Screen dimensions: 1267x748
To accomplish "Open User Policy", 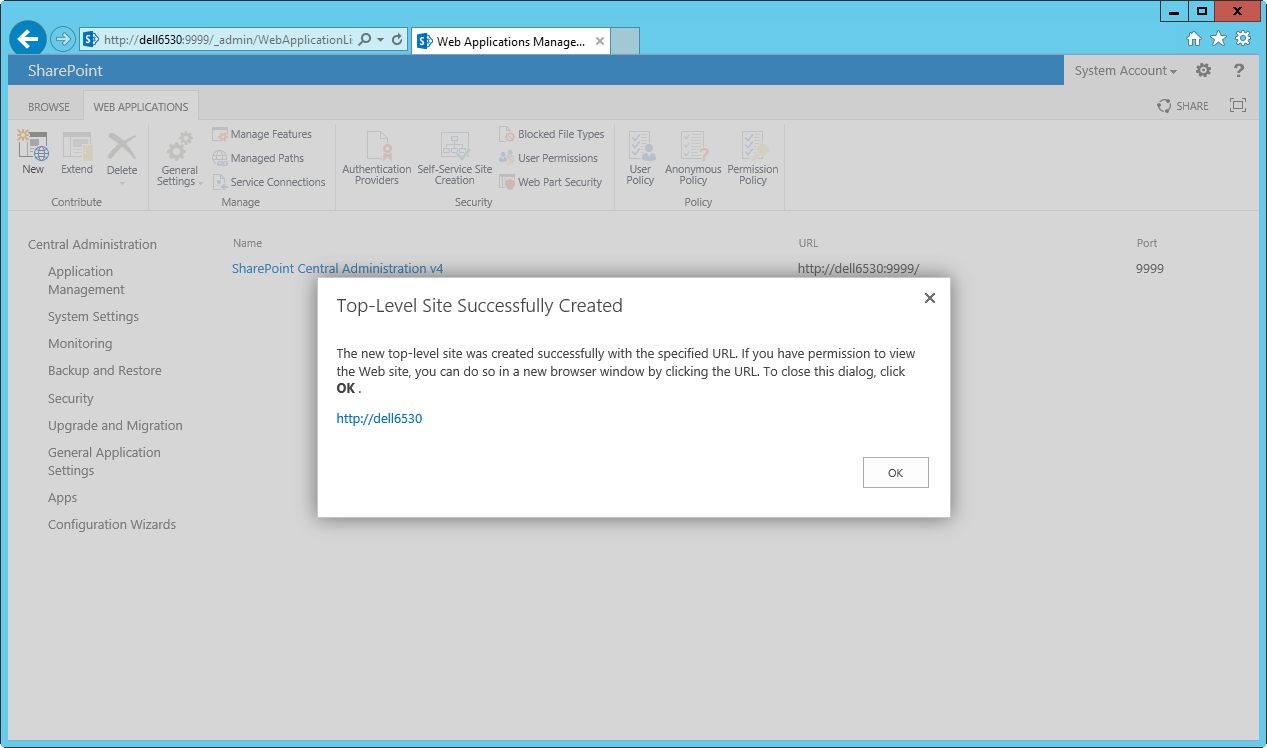I will coord(641,158).
